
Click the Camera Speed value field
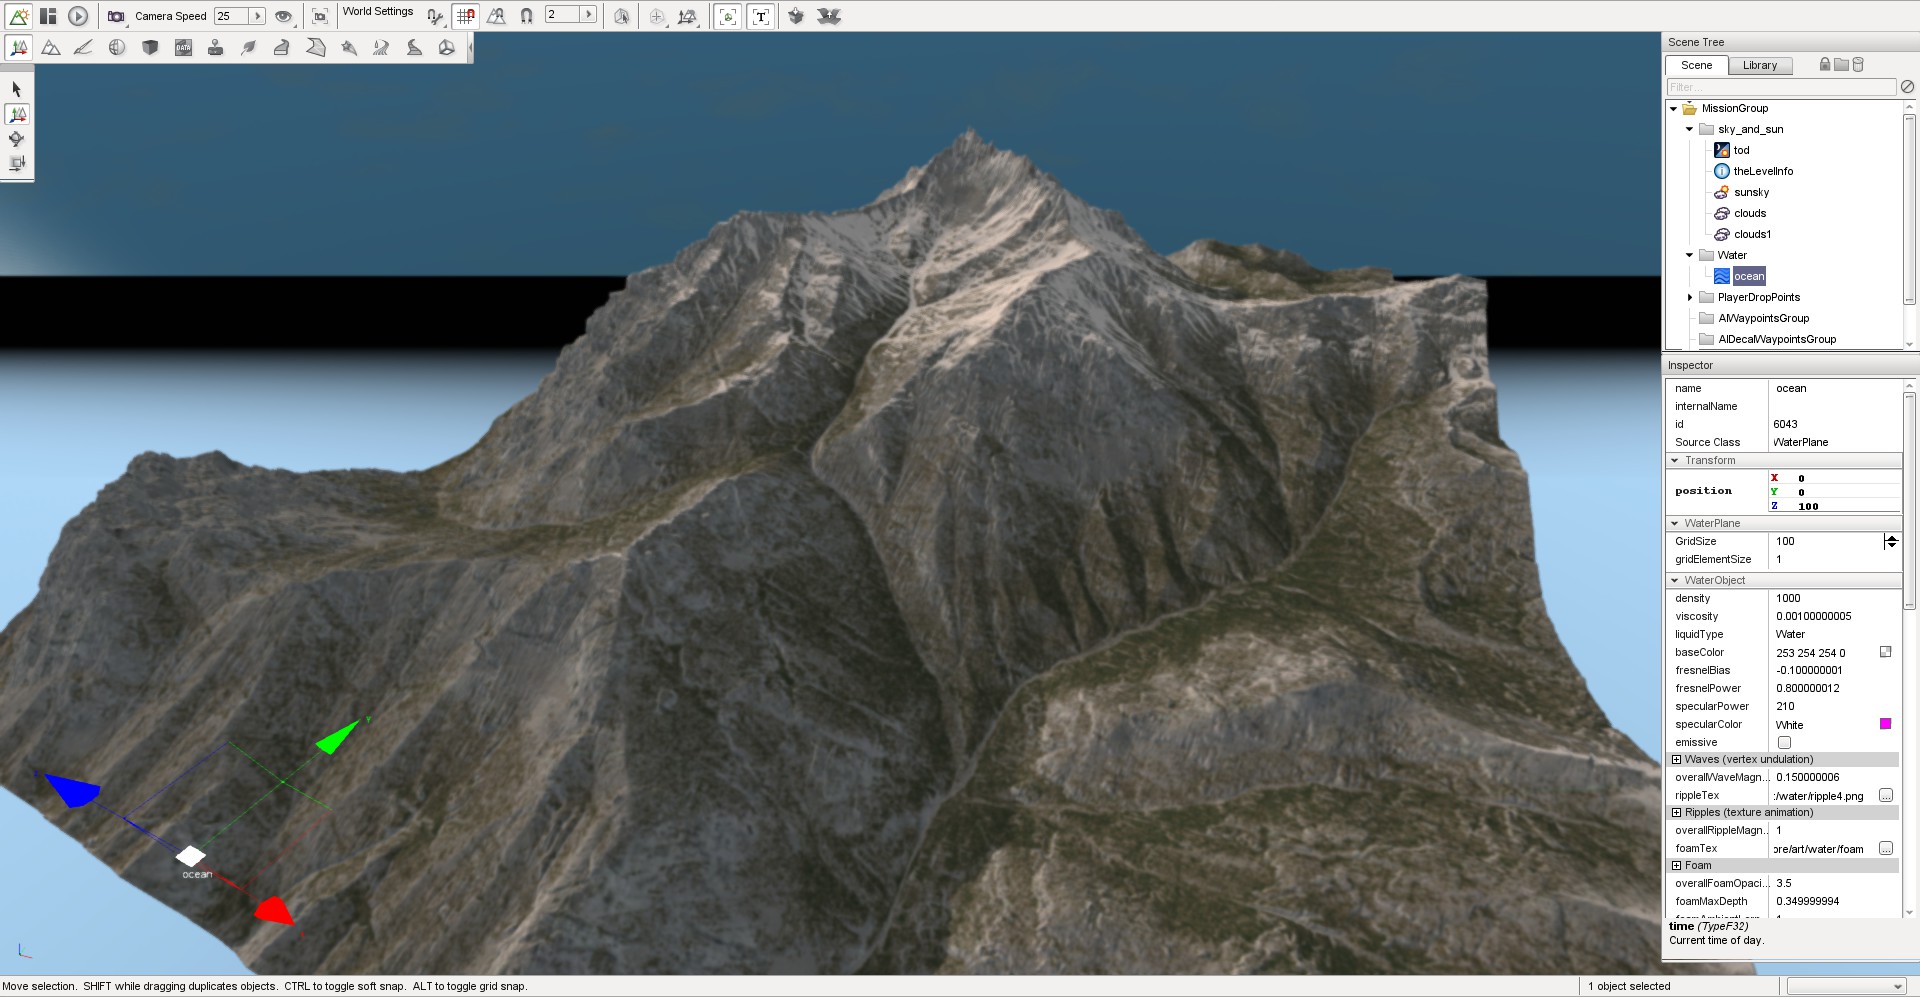(x=231, y=16)
